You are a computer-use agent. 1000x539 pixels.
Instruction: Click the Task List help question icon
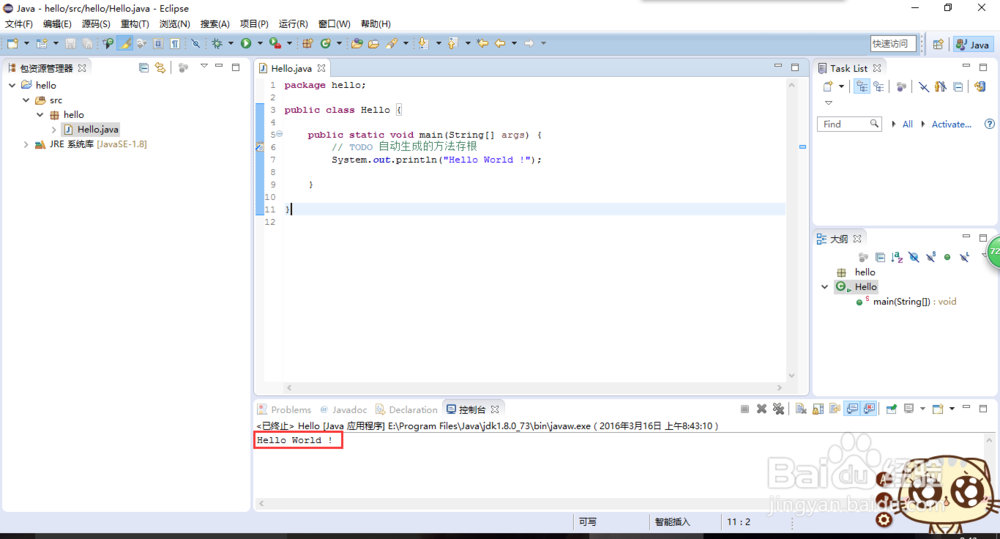[x=989, y=124]
